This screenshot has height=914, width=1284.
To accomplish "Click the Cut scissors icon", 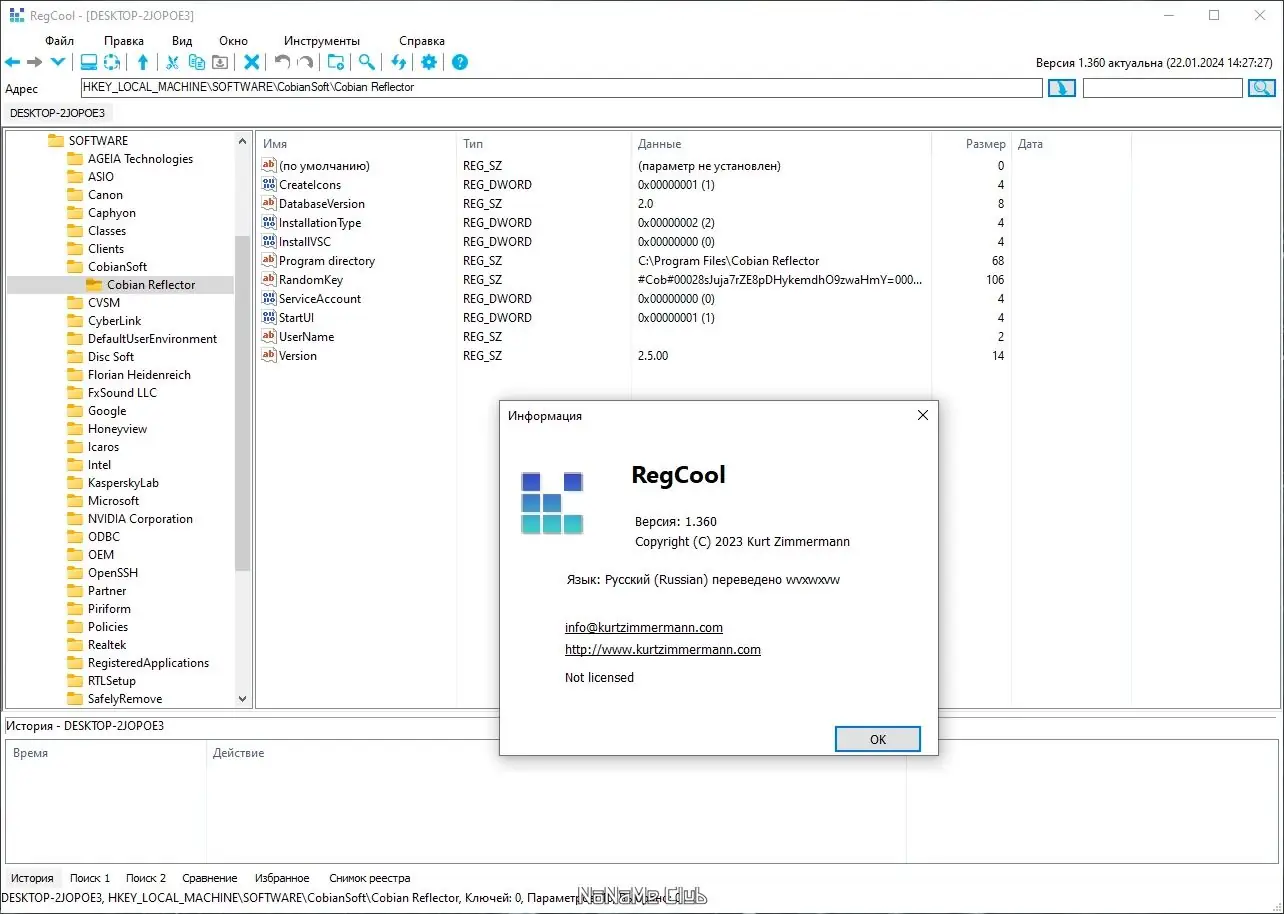I will coord(173,62).
